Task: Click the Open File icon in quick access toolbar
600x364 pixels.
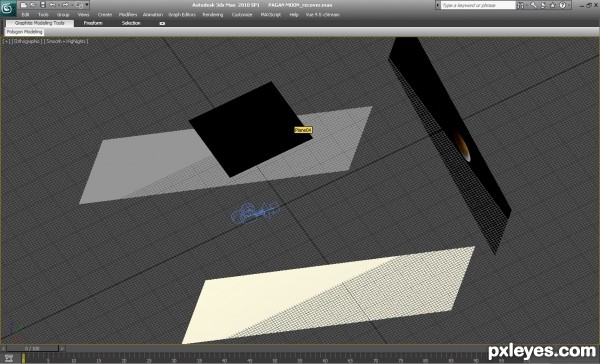Action: pyautogui.click(x=33, y=5)
